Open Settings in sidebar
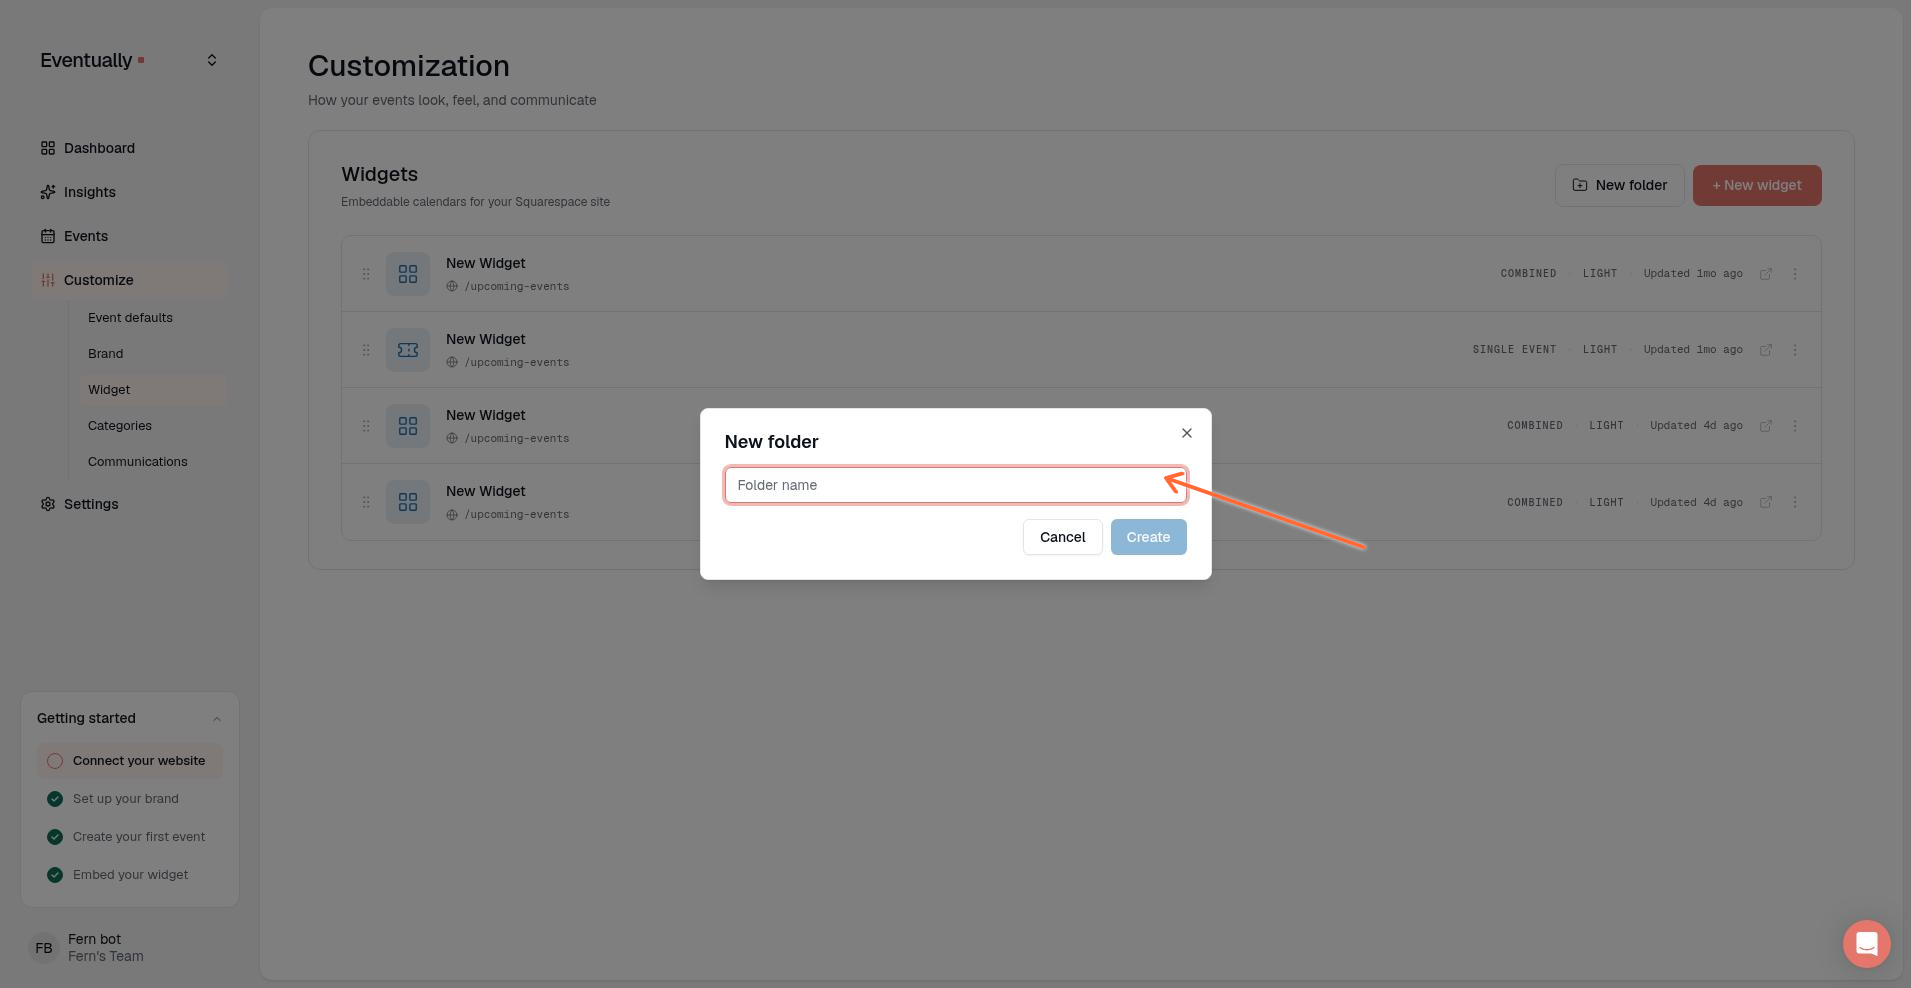Screen dimensions: 1911x988 [130, 504]
